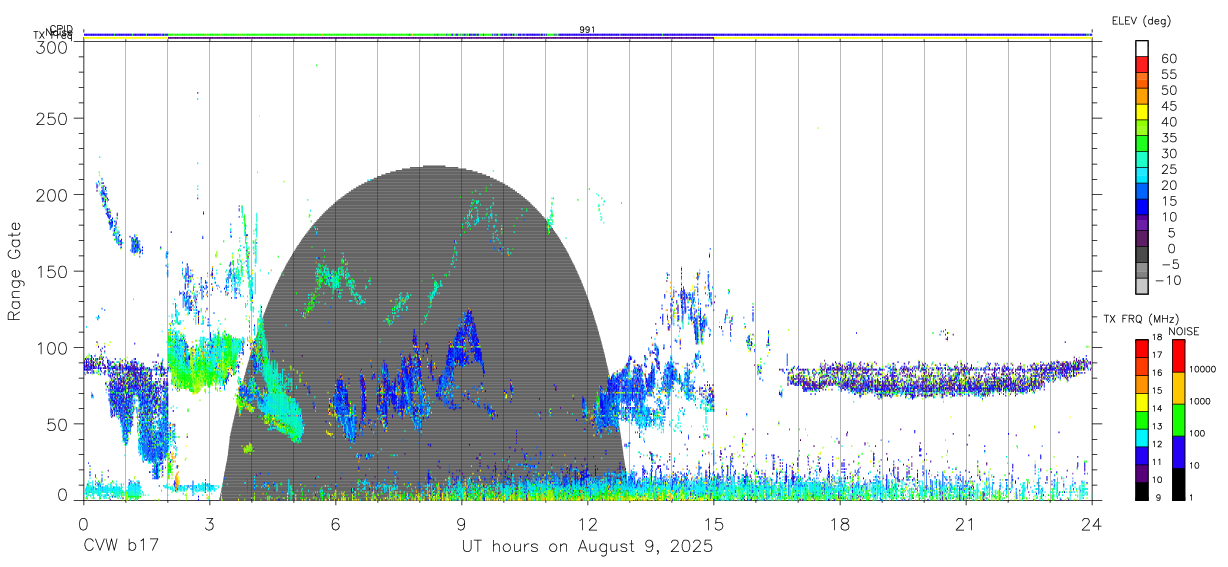
Task: Click the '50' range gate tick label
Action: click(x=57, y=423)
